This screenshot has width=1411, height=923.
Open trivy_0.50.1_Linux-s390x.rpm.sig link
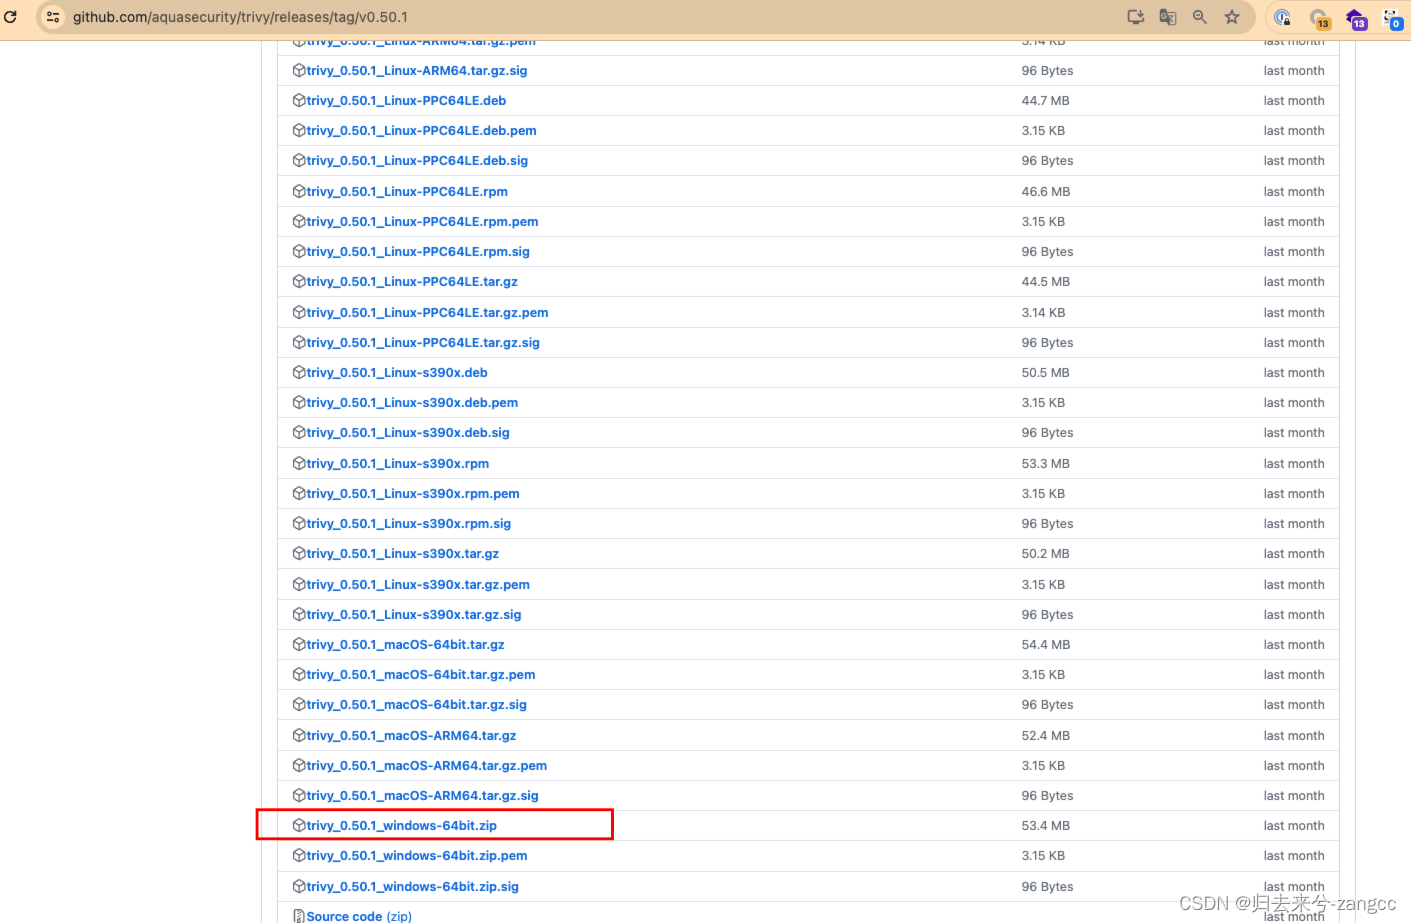coord(409,524)
